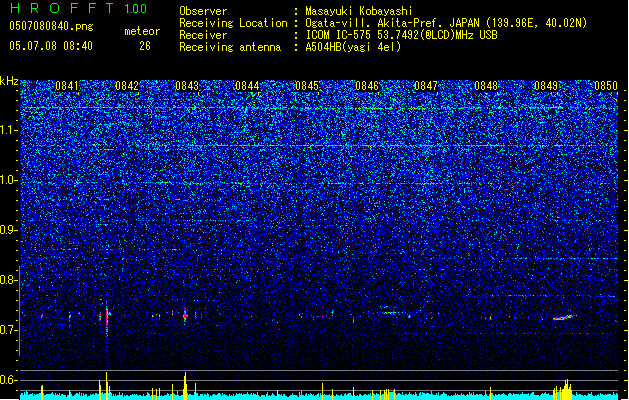The width and height of the screenshot is (629, 400).
Task: Click the Receiver label
Action: [203, 35]
